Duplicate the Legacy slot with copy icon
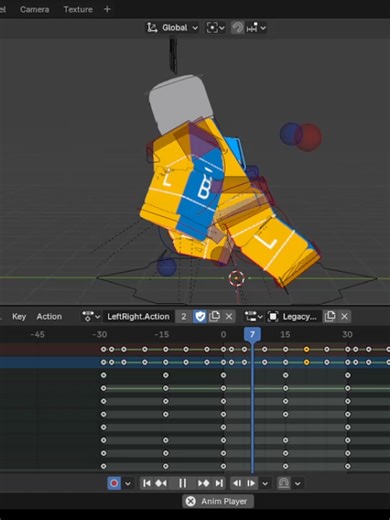Viewport: 390px width, 520px height. pos(330,316)
